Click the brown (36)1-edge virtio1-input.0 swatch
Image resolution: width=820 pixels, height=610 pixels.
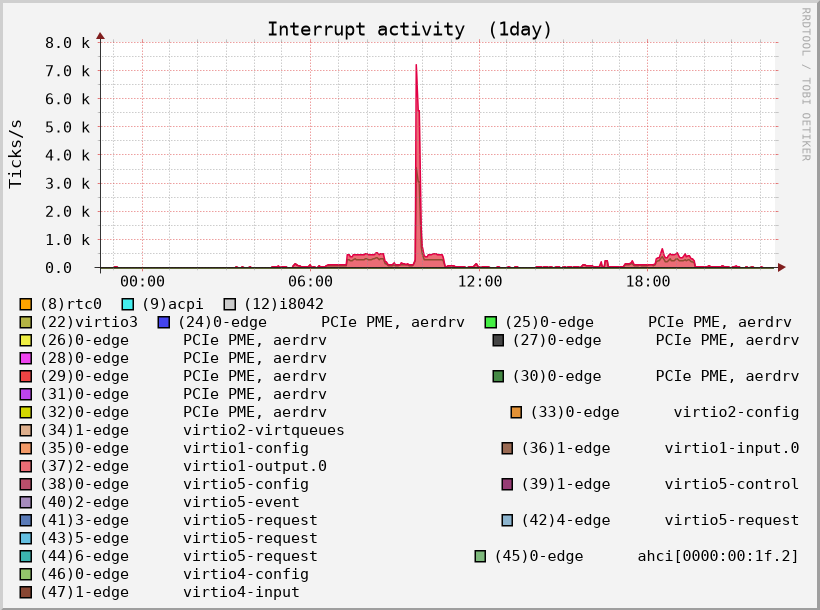[508, 448]
